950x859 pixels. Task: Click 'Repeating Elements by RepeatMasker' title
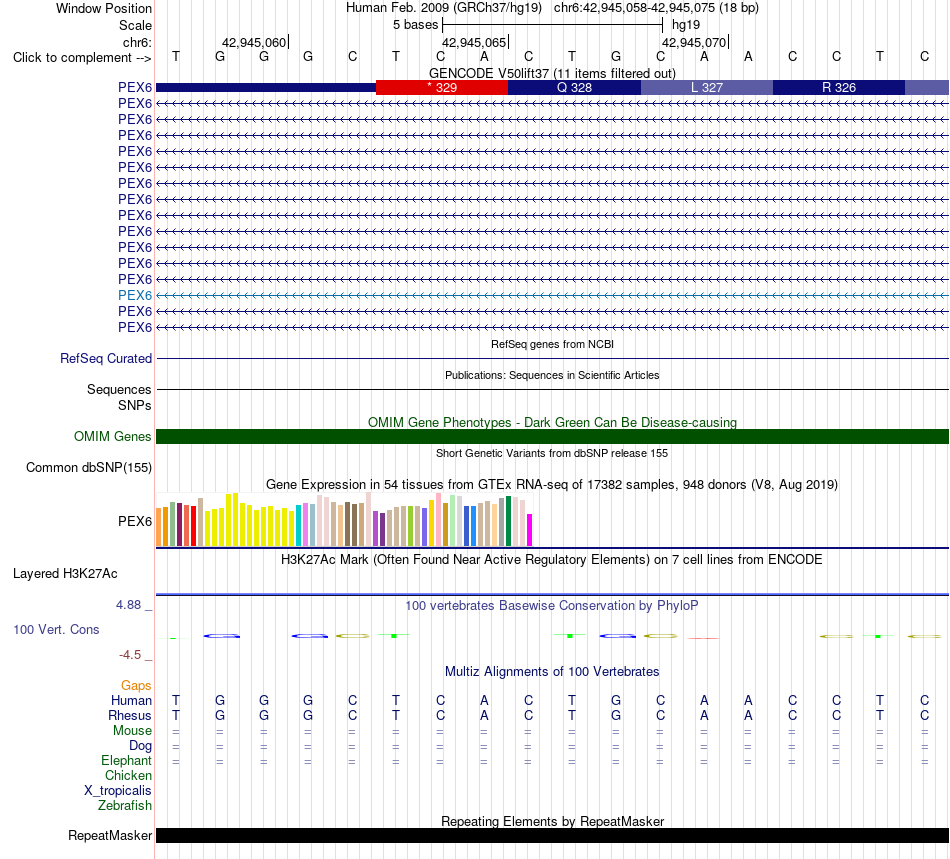[x=552, y=821]
